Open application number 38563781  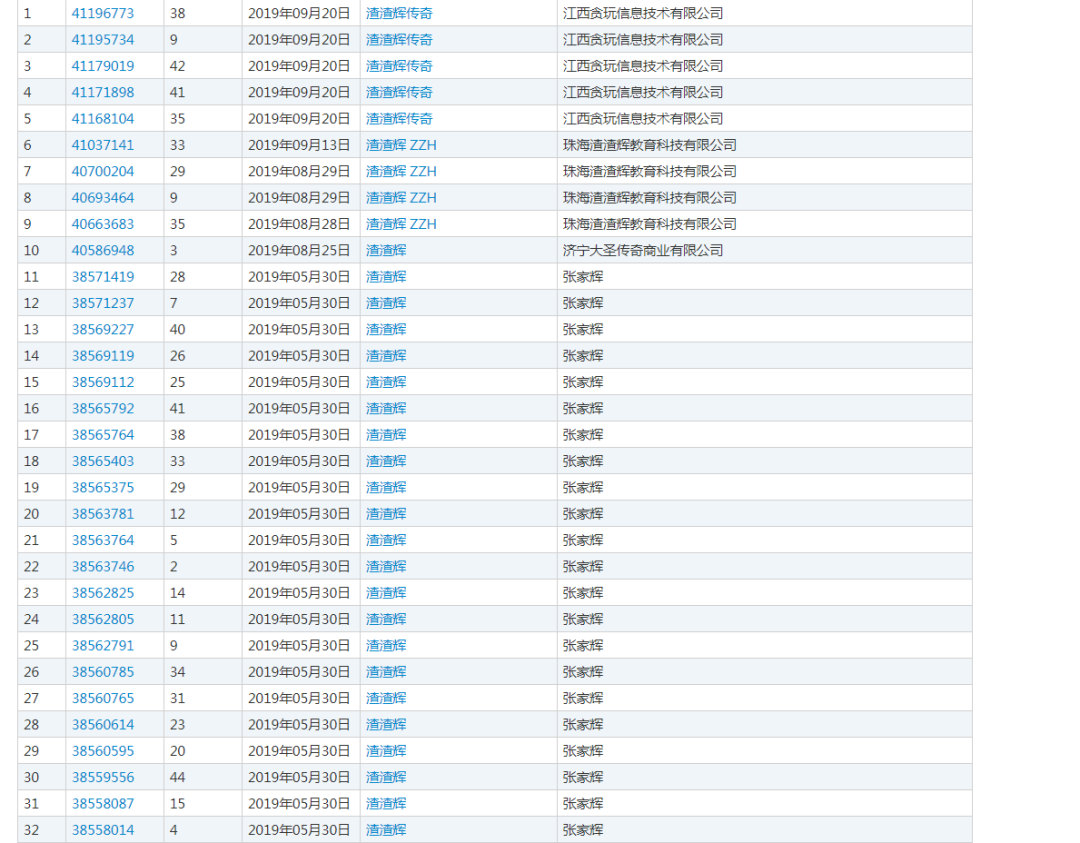(x=103, y=514)
